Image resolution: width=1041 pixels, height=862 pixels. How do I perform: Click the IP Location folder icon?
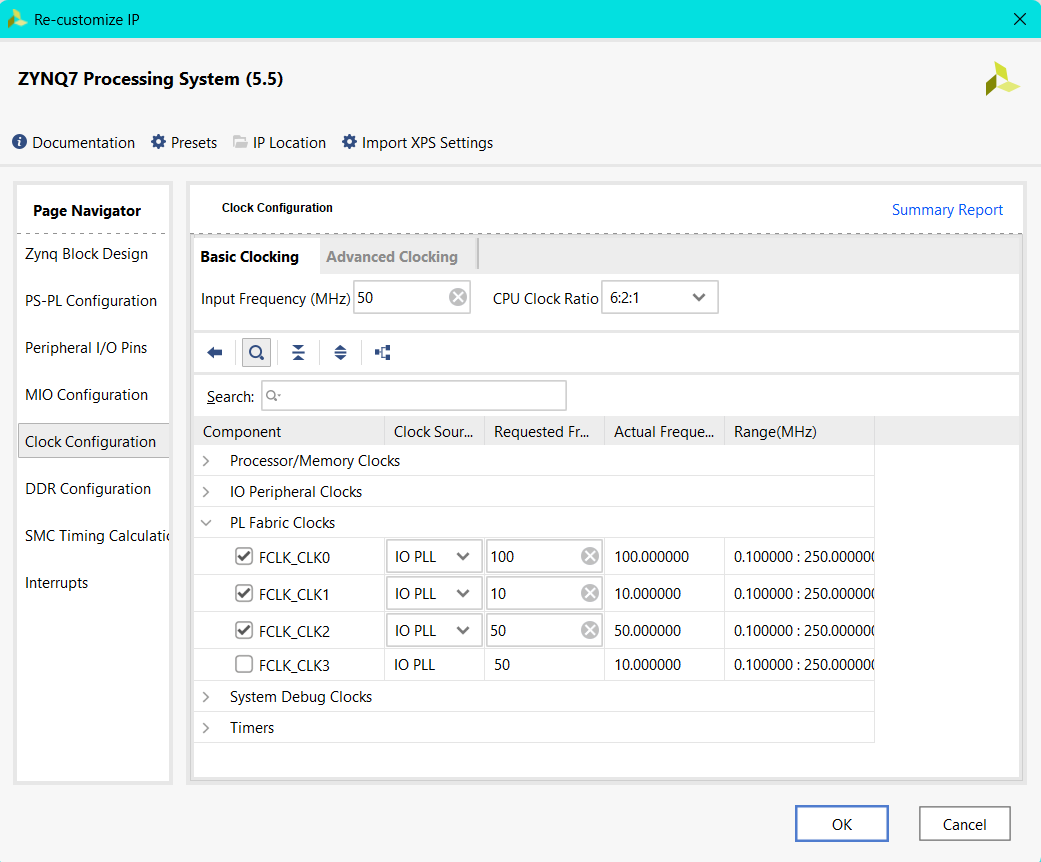pos(240,142)
